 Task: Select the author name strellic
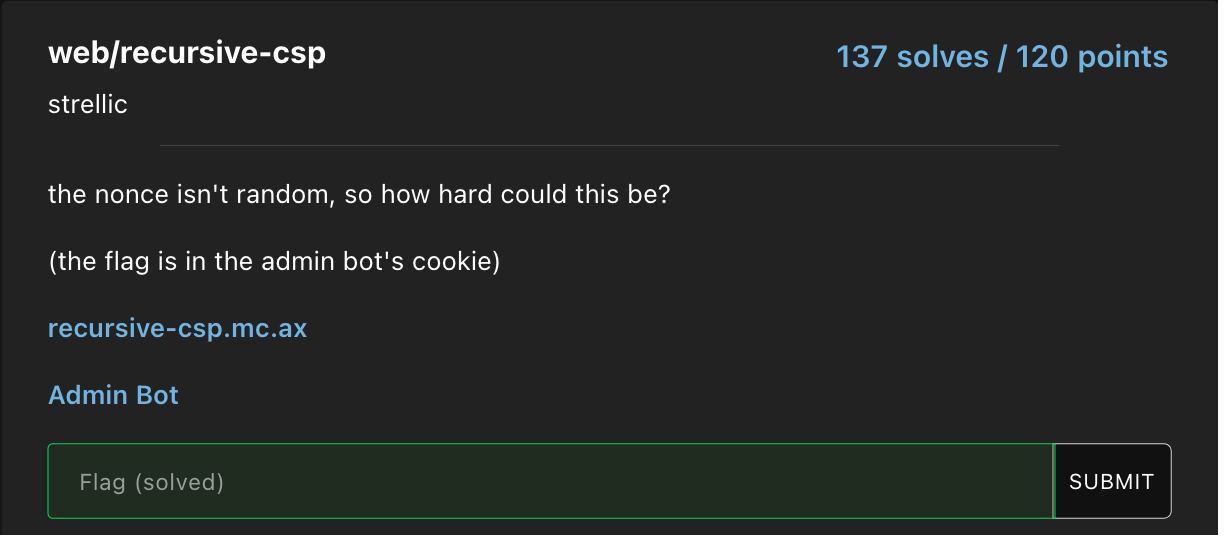tap(88, 104)
